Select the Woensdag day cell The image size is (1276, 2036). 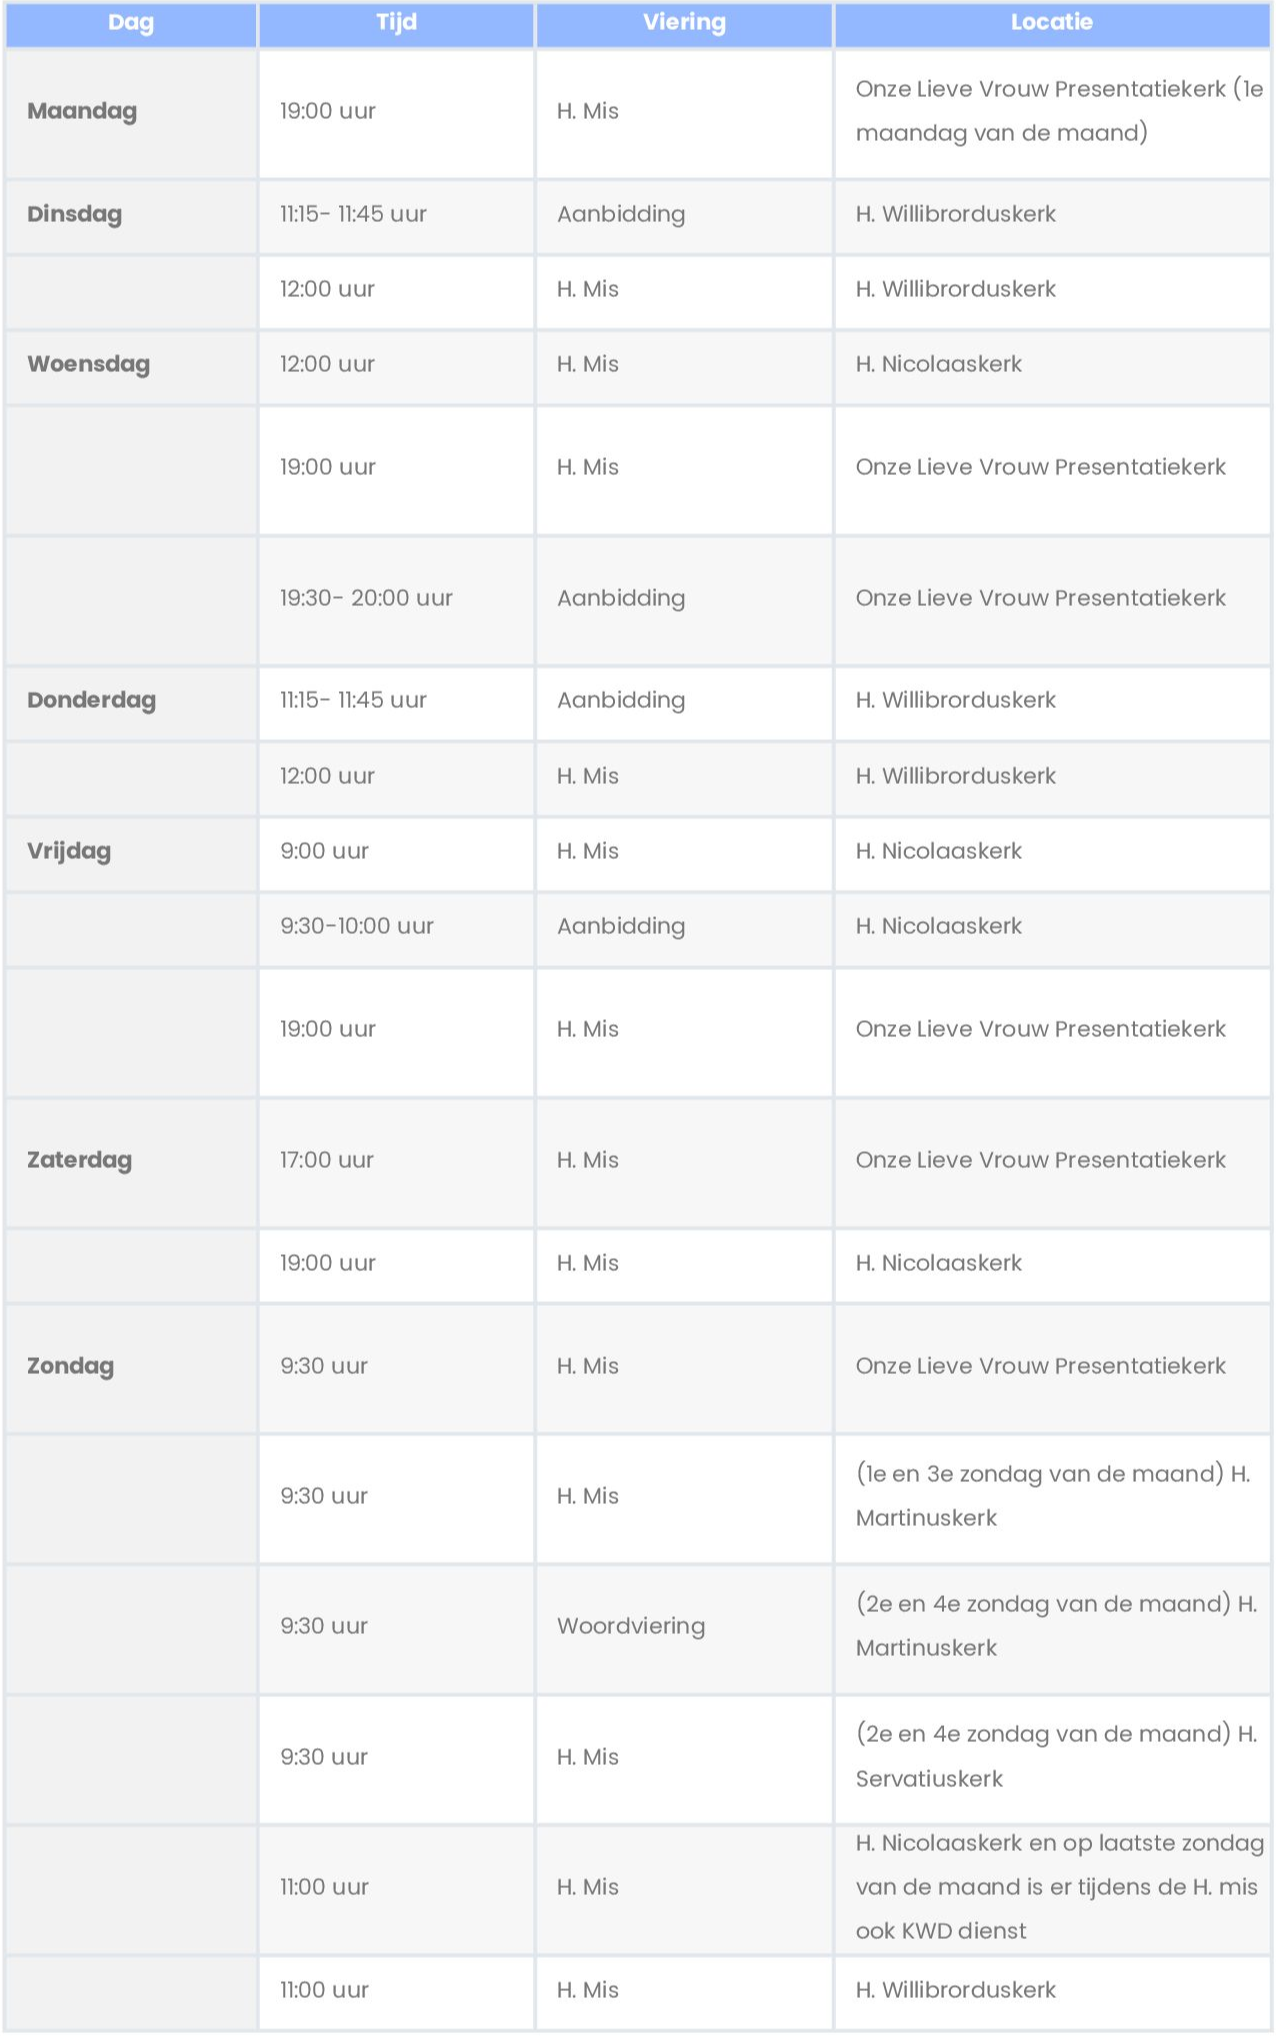point(131,366)
